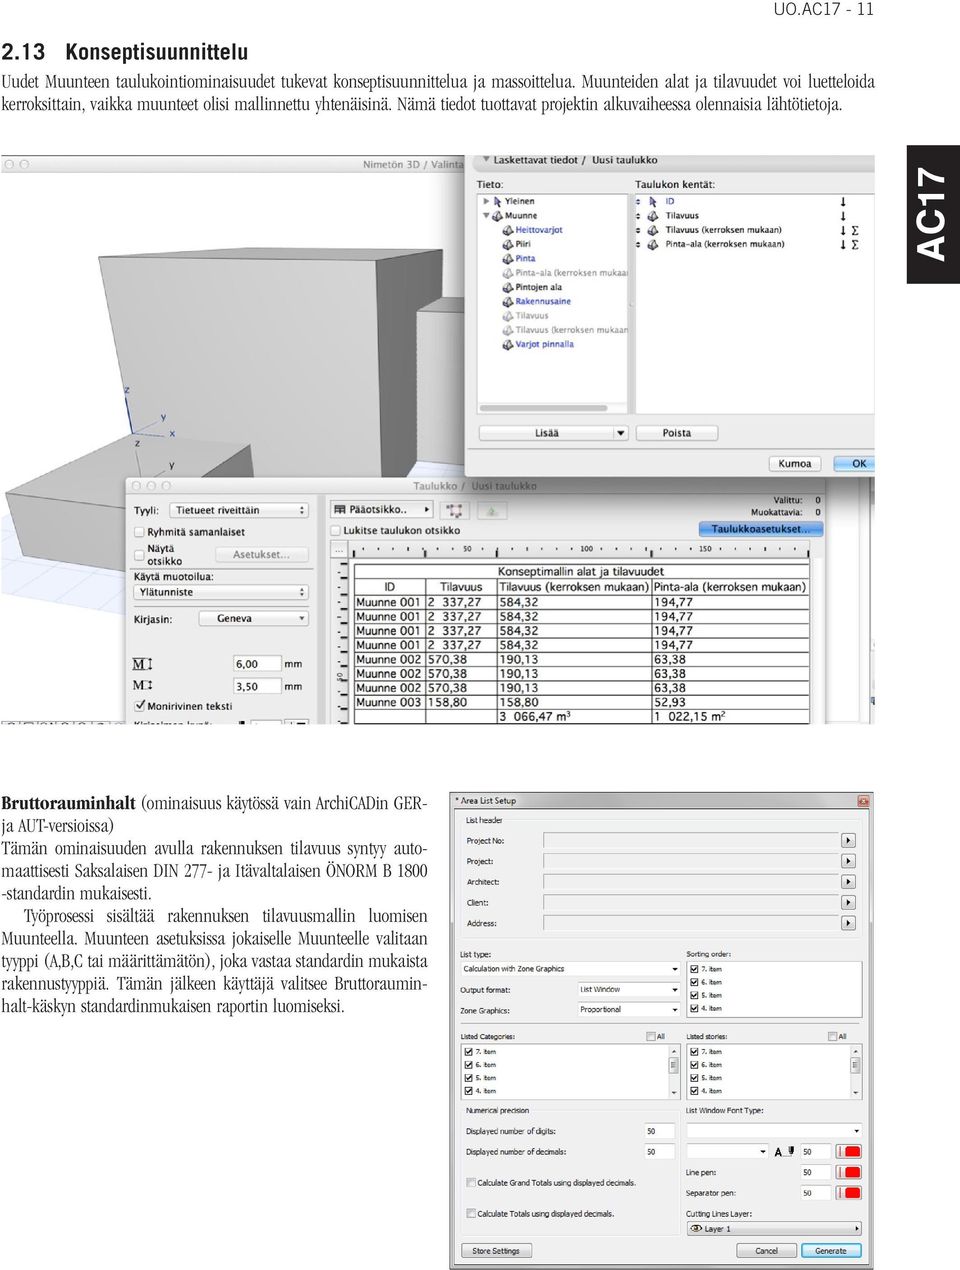Click table cell Konseptimallin alat ja tilavuudet
This screenshot has width=960, height=1270.
click(x=580, y=572)
